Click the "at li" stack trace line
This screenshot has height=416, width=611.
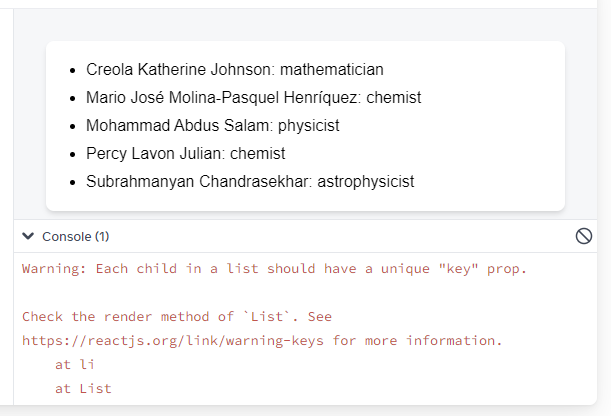(74, 365)
